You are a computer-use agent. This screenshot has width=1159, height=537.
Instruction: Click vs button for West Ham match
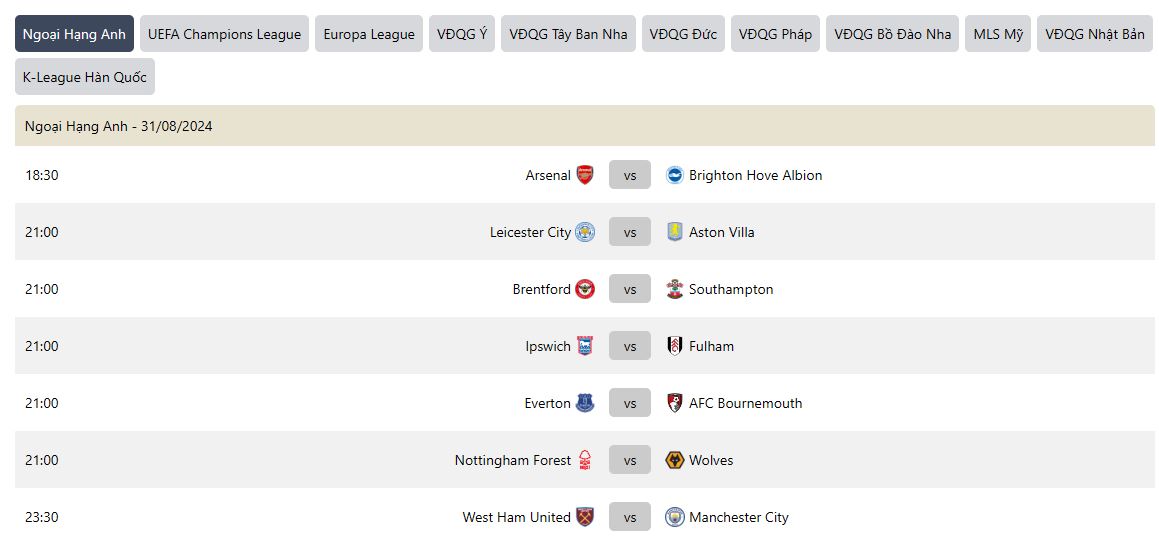coord(630,517)
